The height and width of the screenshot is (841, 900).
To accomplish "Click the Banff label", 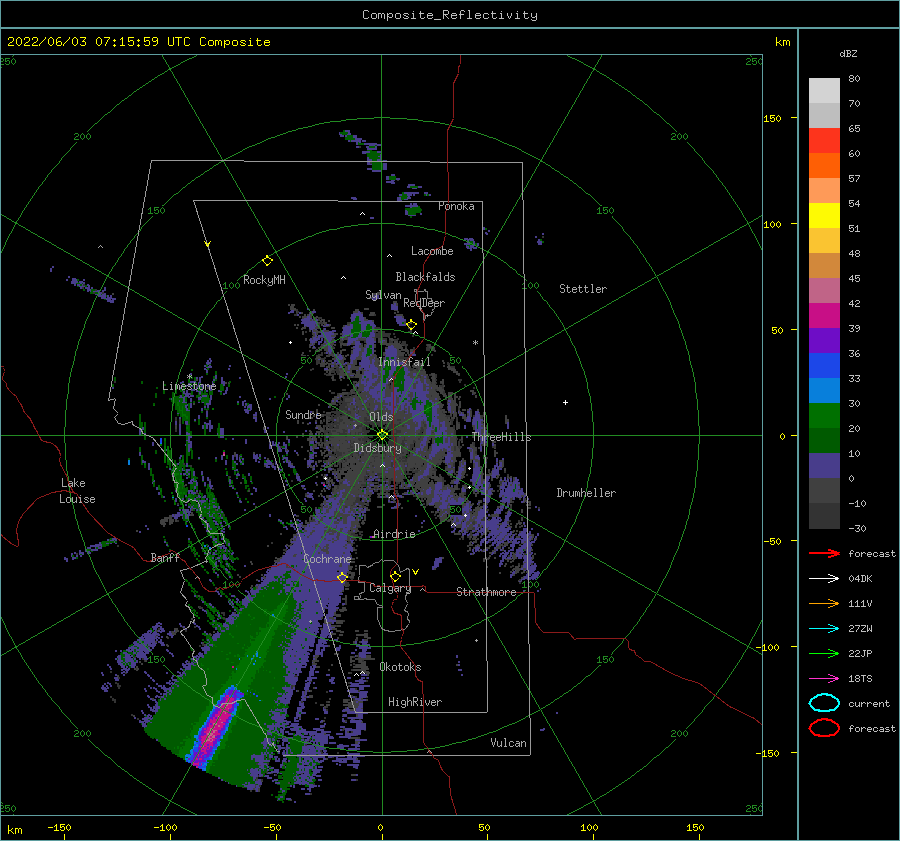I will tap(165, 557).
